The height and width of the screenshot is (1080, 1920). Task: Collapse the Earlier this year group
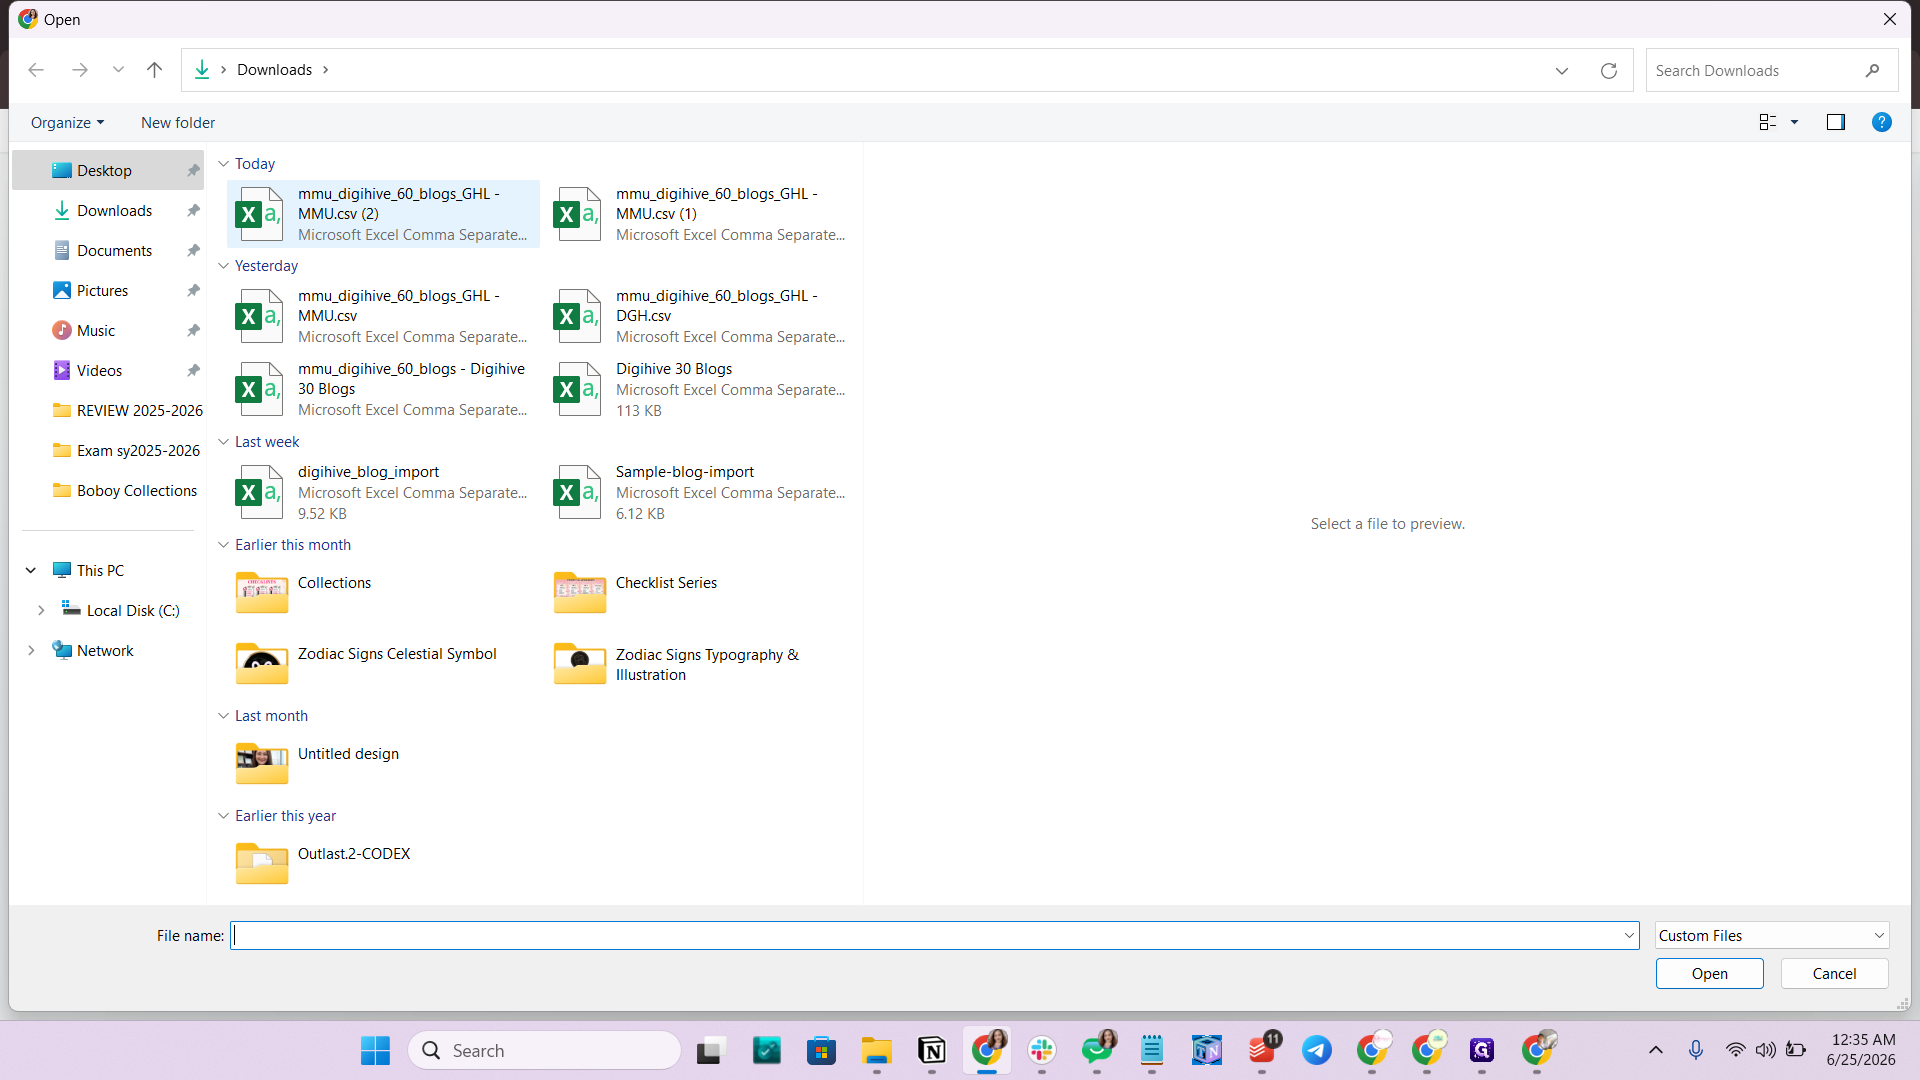[223, 815]
